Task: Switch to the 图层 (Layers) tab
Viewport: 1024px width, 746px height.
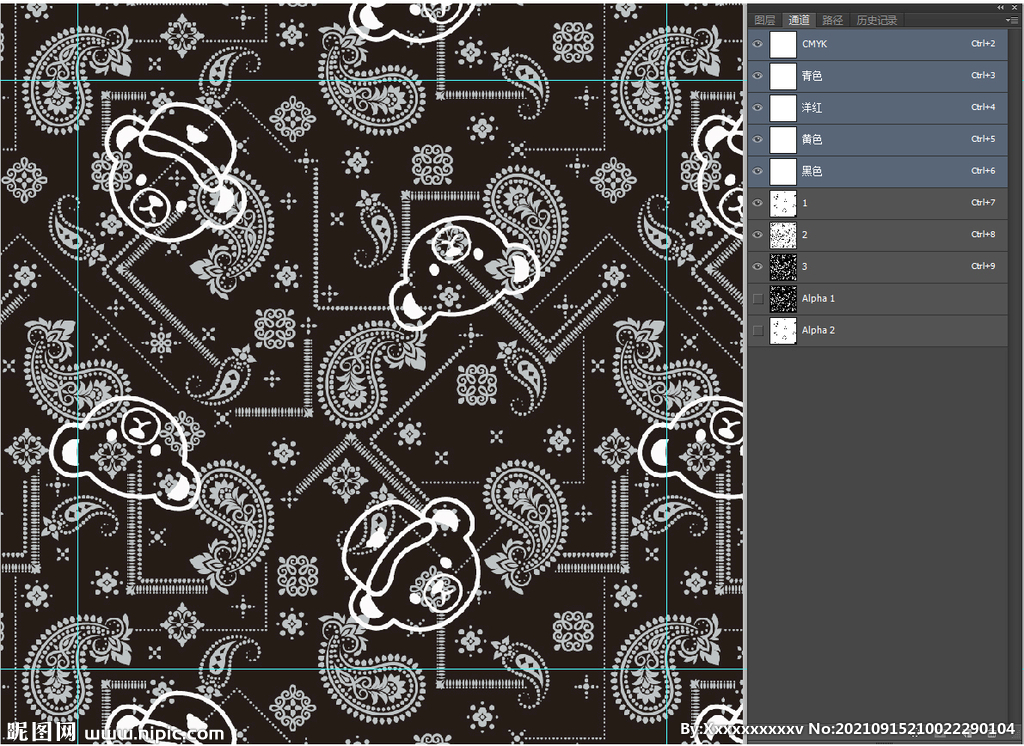Action: click(x=765, y=20)
